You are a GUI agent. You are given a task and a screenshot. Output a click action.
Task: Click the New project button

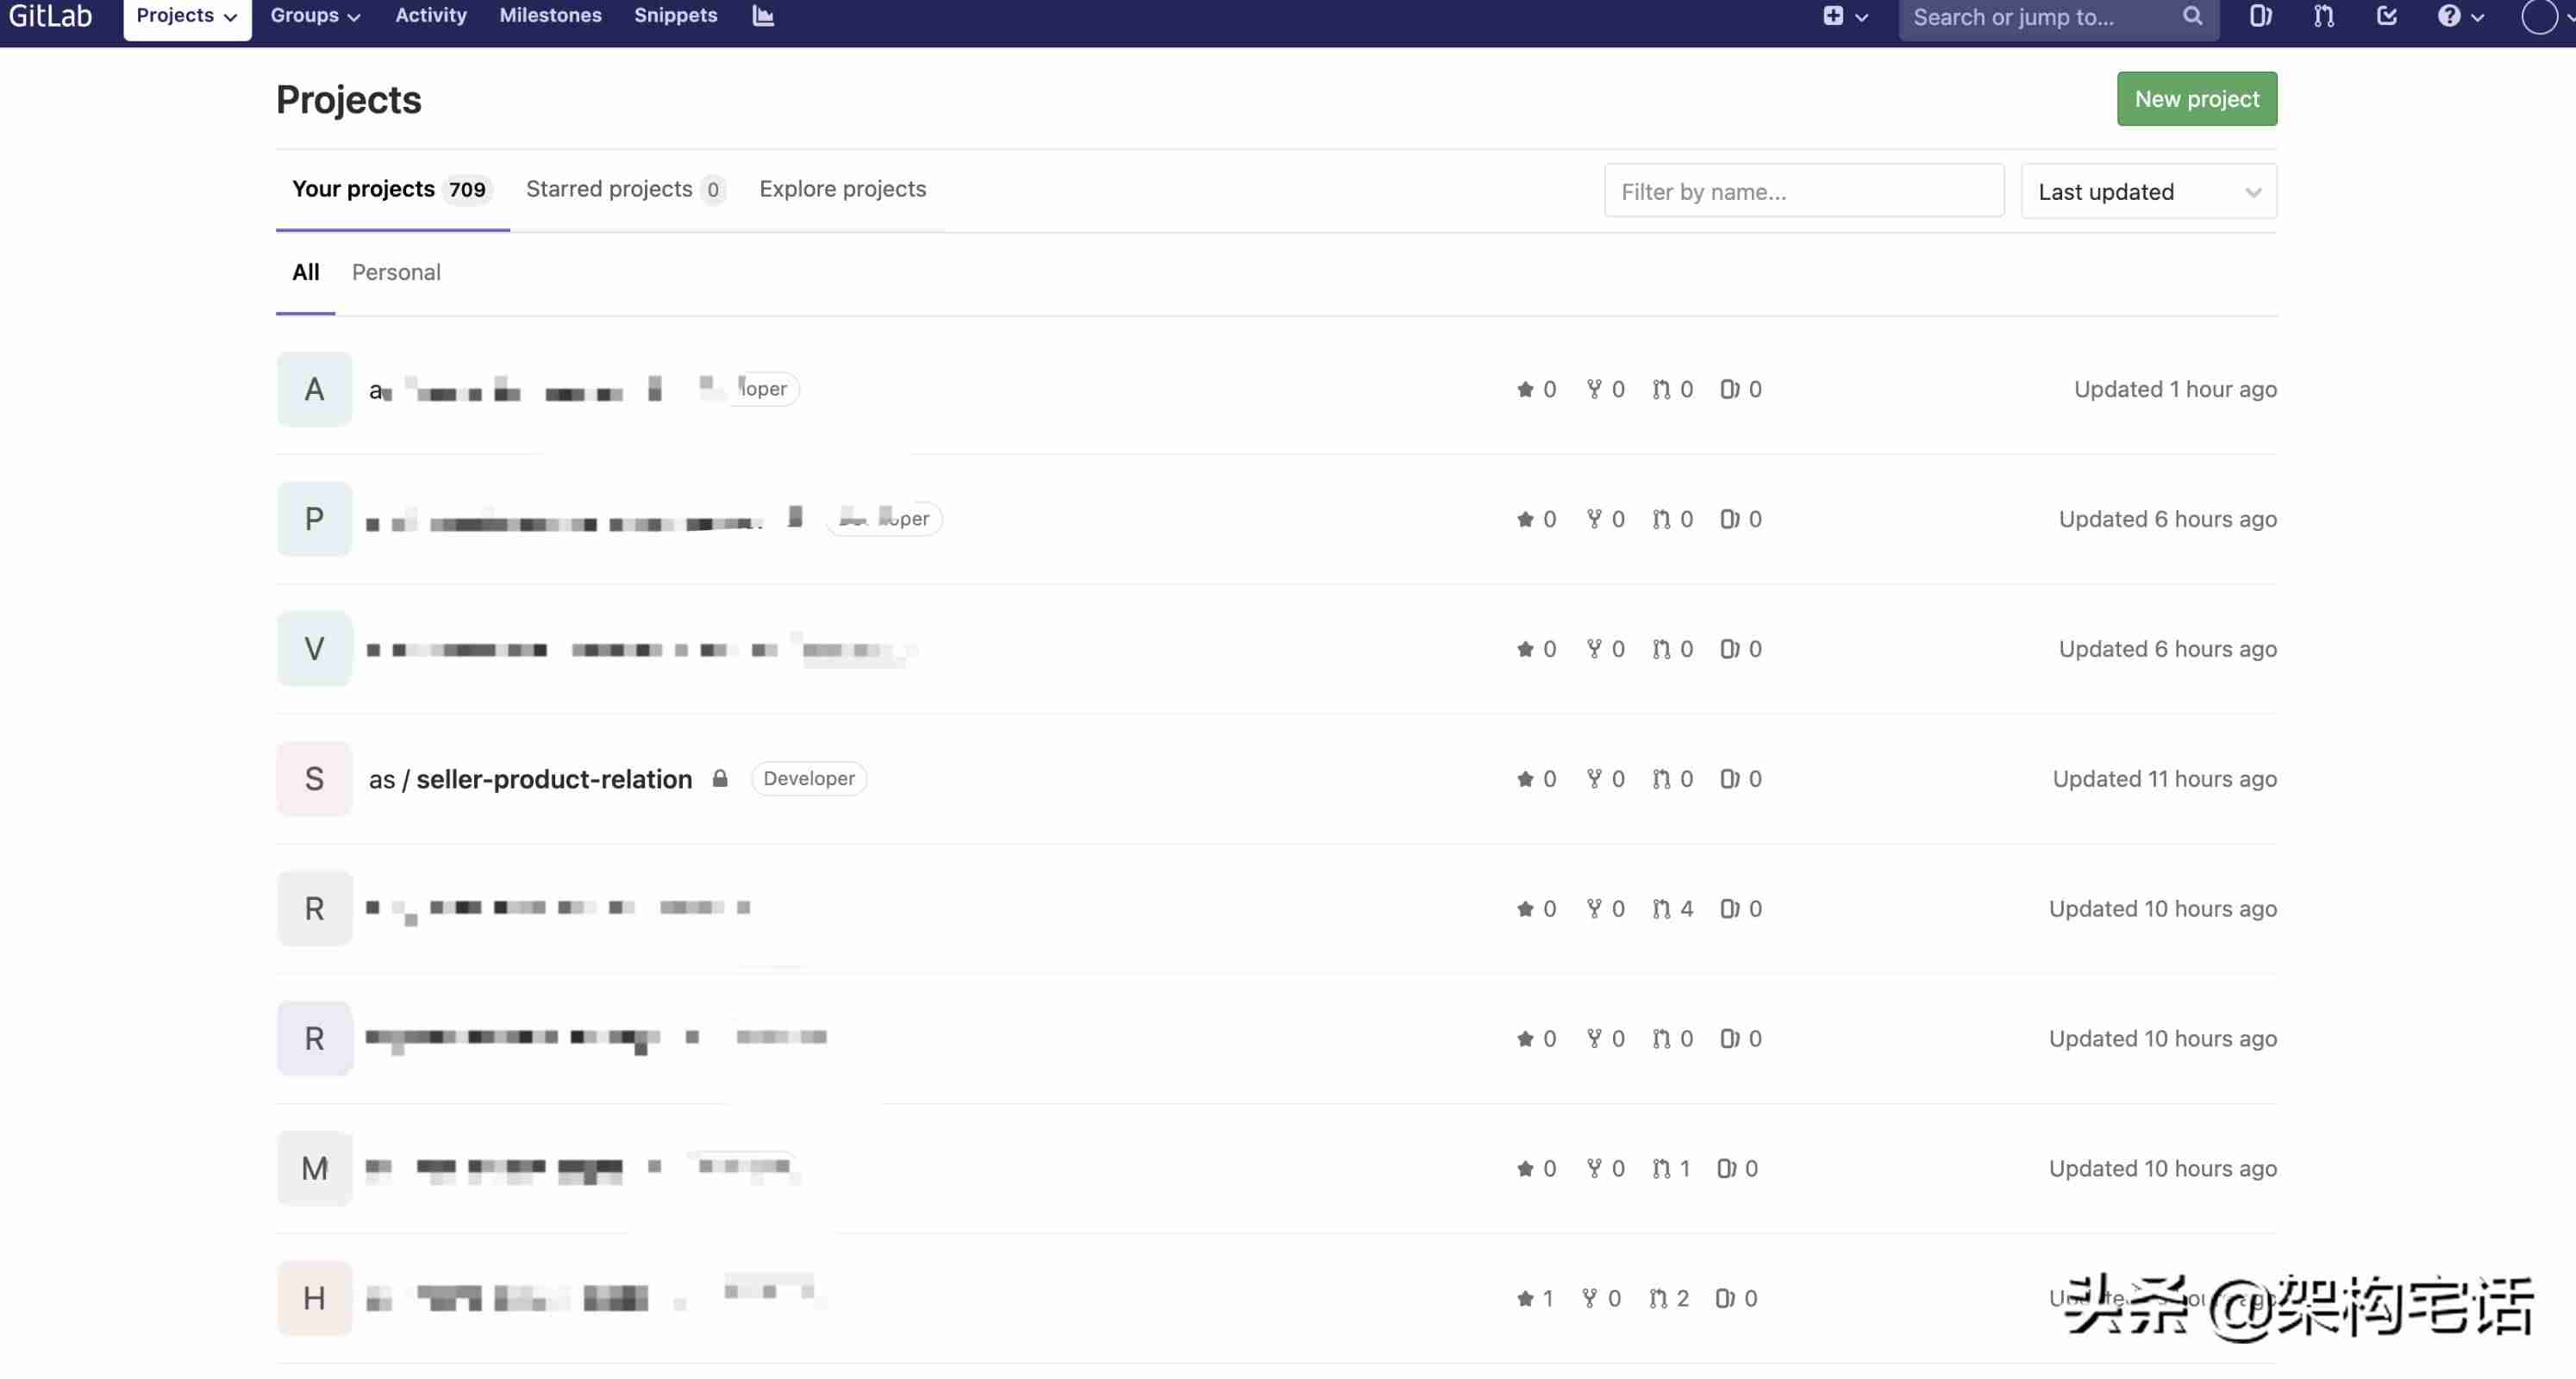2196,99
